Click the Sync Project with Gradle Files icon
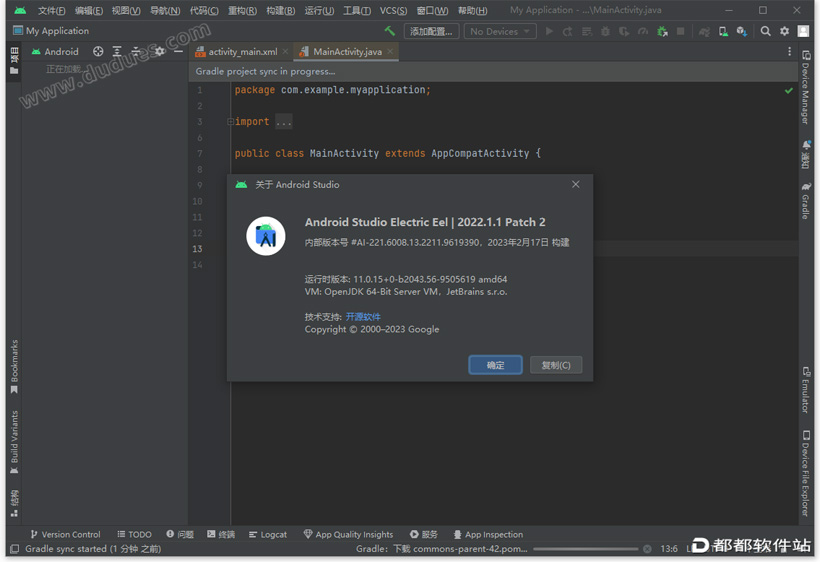 704,31
